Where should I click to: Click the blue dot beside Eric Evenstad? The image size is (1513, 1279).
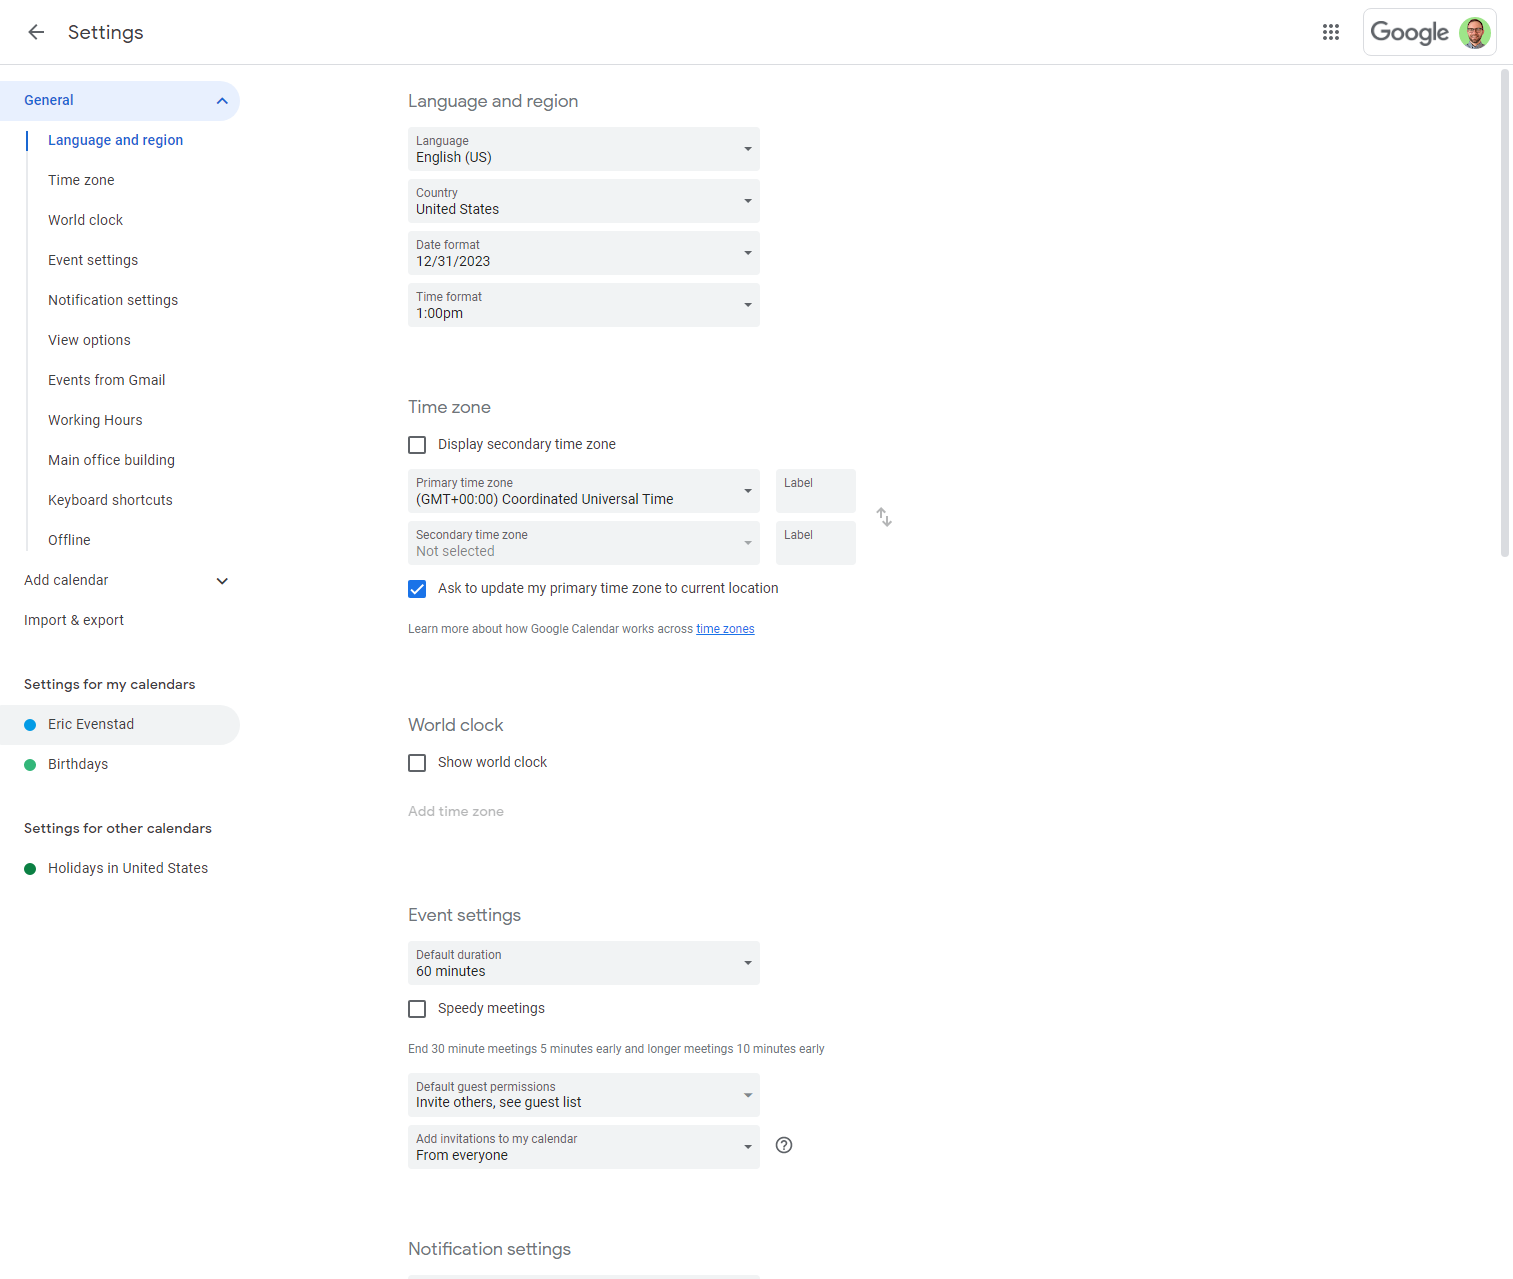click(30, 725)
